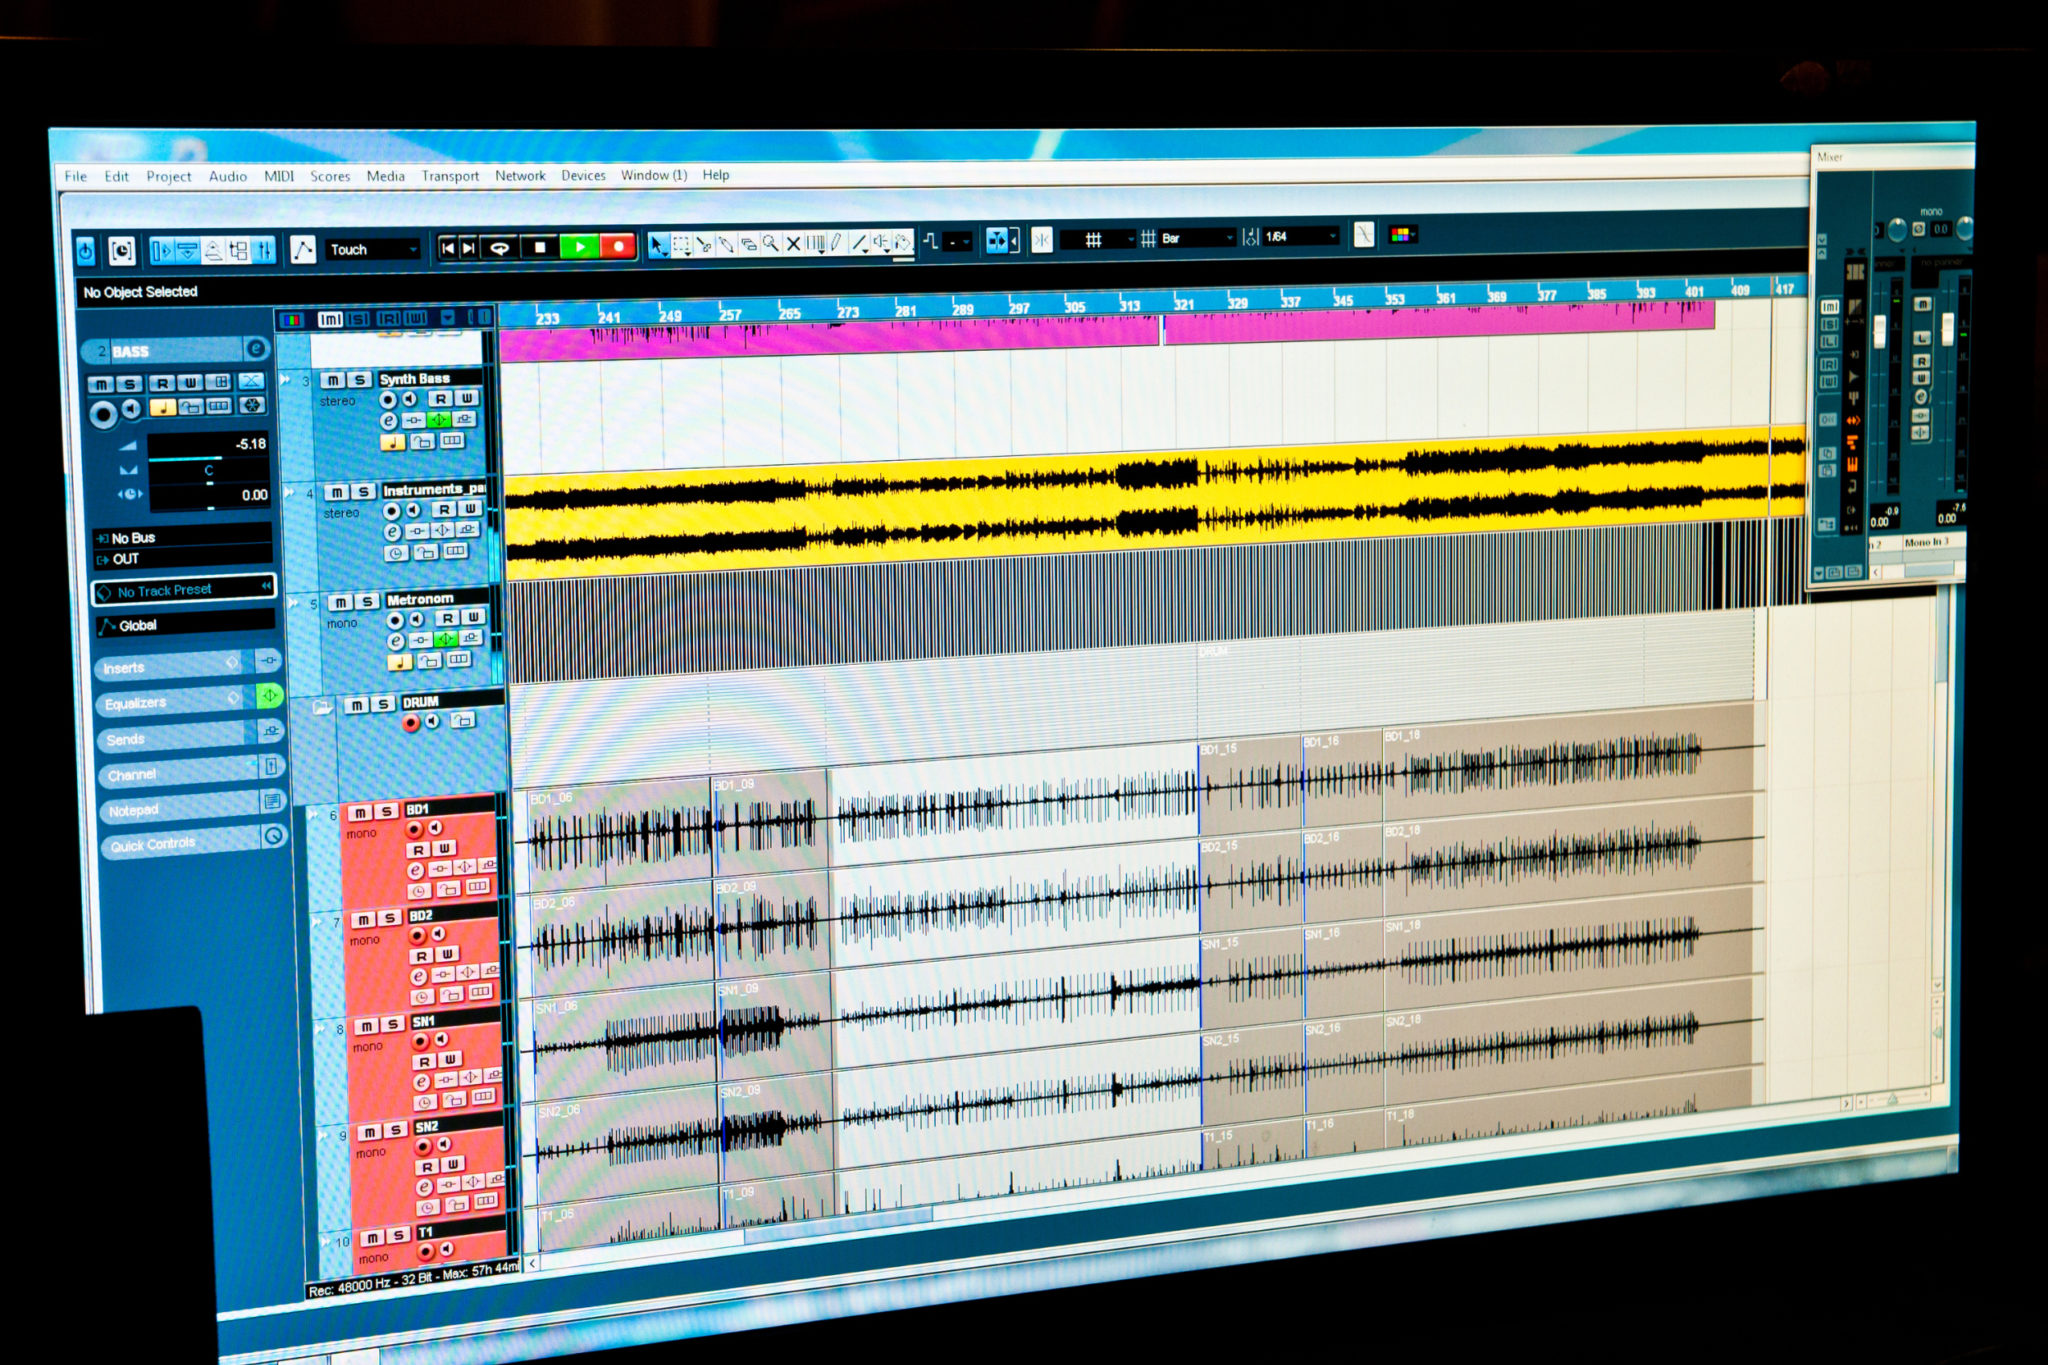Mute the Synth Bass track
The width and height of the screenshot is (2048, 1365).
[x=334, y=380]
